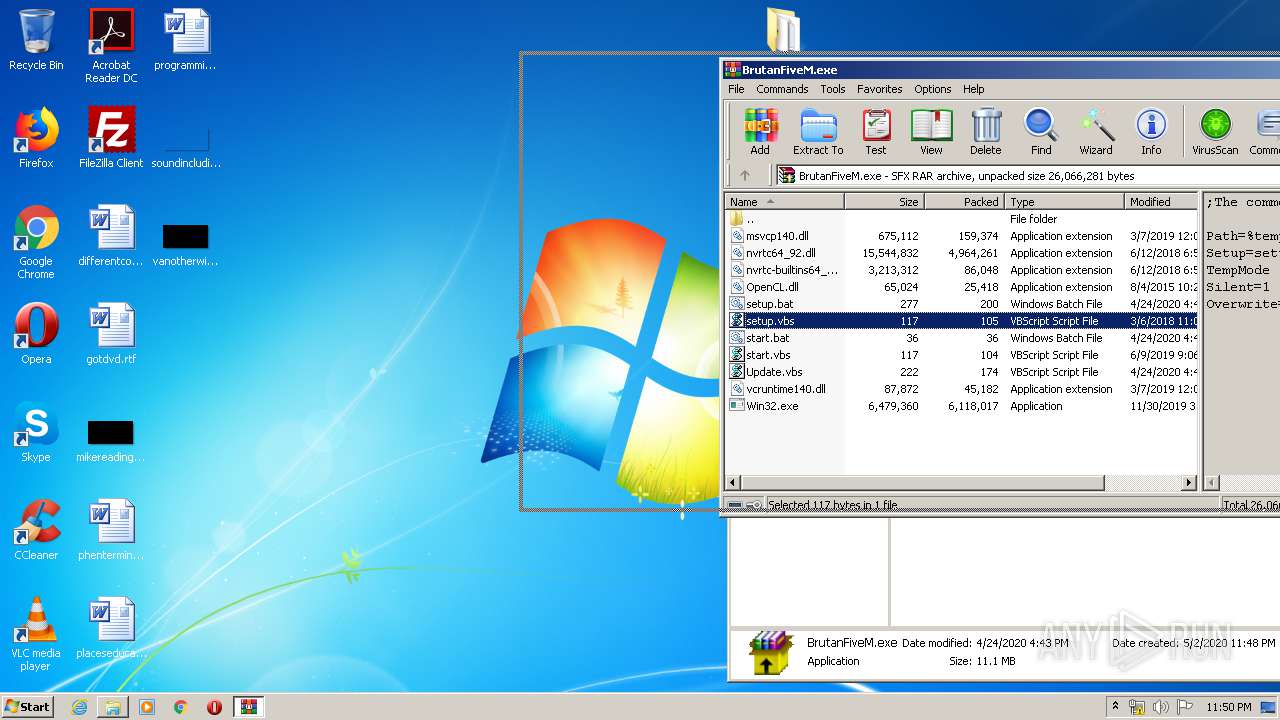
Task: Click the Add archive toolbar icon
Action: (760, 132)
